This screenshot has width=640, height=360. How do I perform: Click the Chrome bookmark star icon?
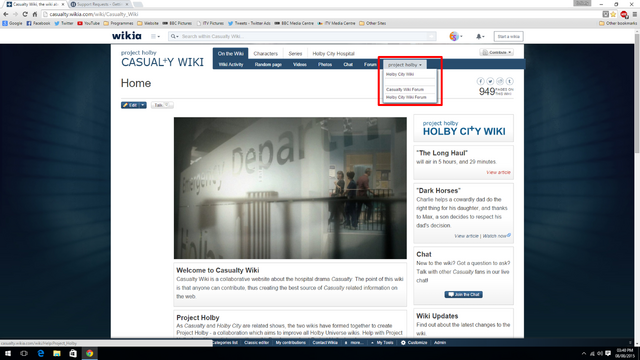pos(613,14)
